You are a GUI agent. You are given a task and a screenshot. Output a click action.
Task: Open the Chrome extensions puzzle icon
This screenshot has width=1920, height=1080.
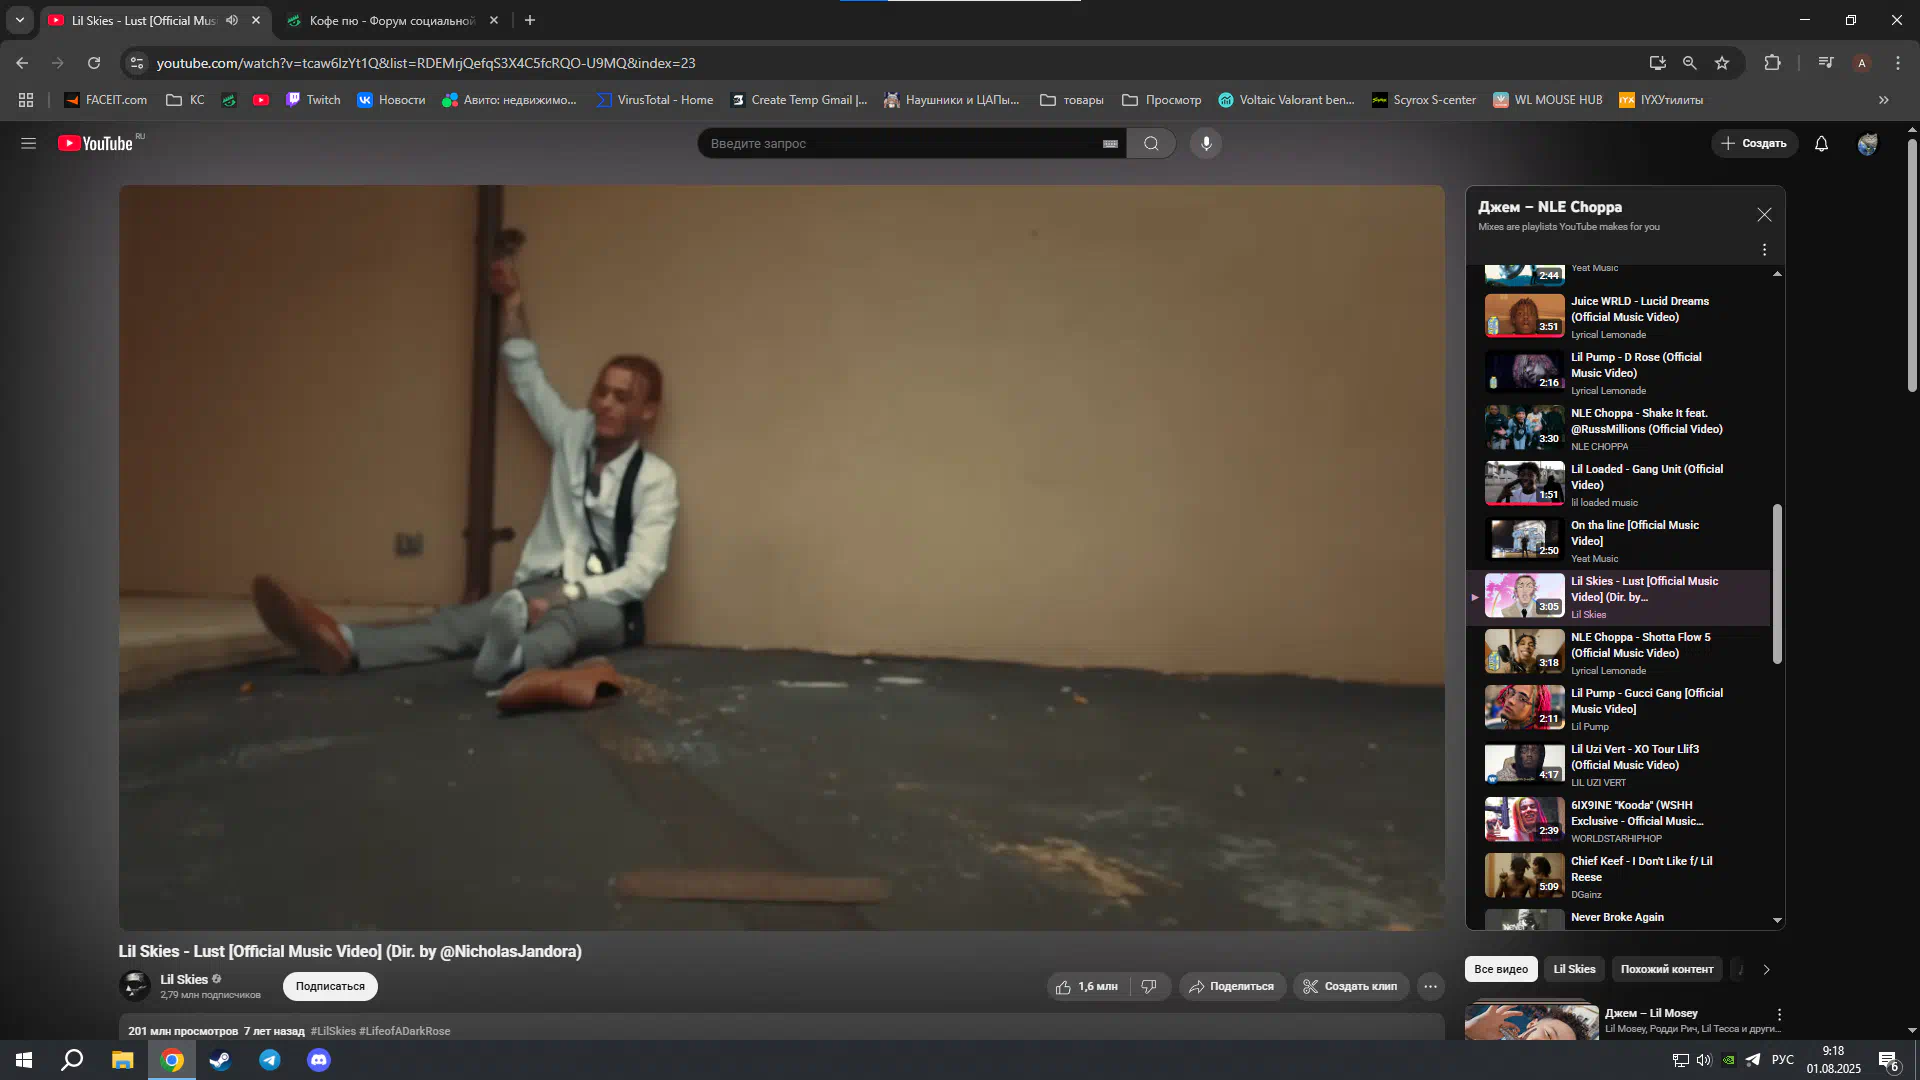1772,63
